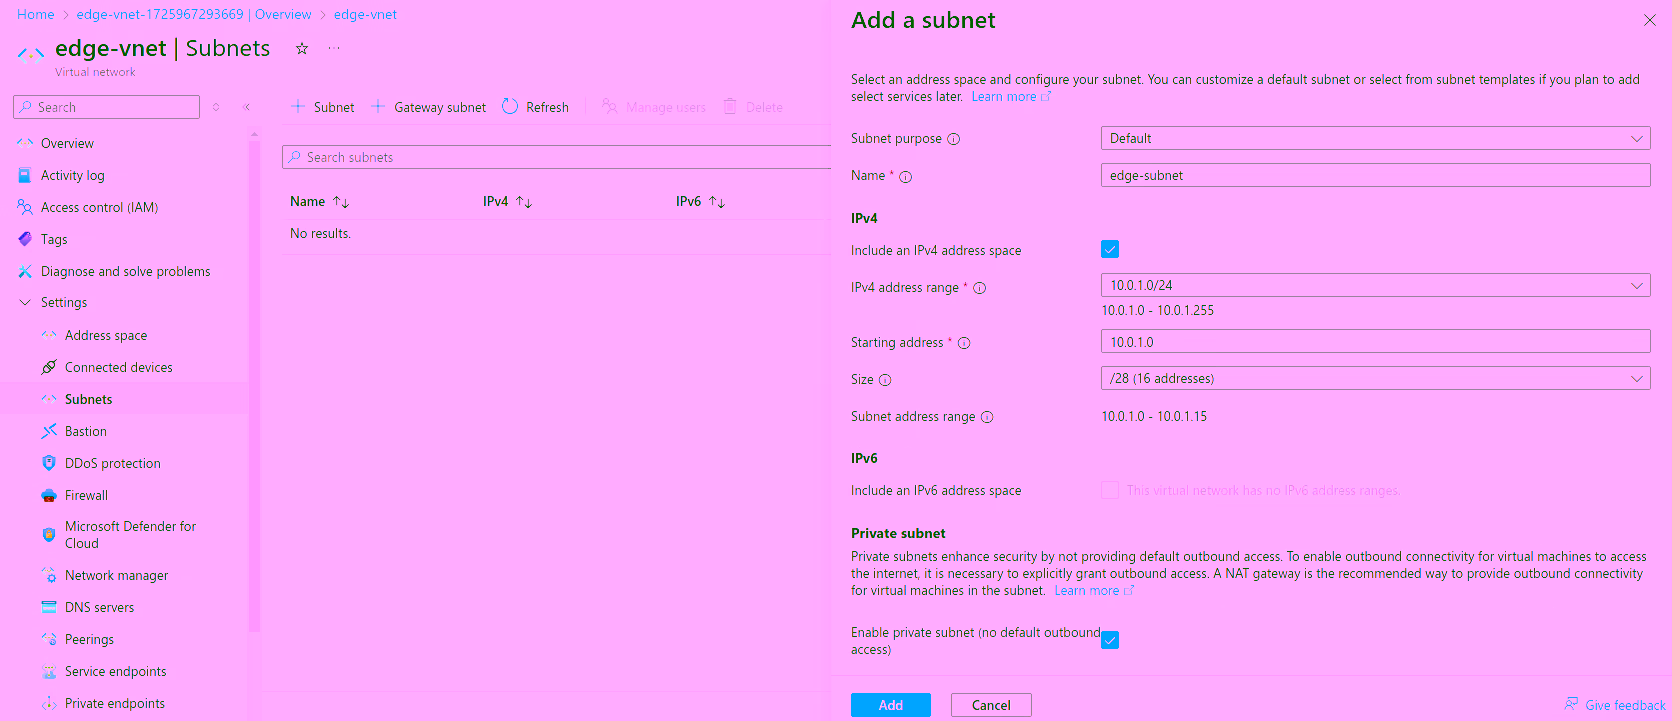Click the info icon next to Subnet purpose
The height and width of the screenshot is (721, 1672).
(x=954, y=139)
